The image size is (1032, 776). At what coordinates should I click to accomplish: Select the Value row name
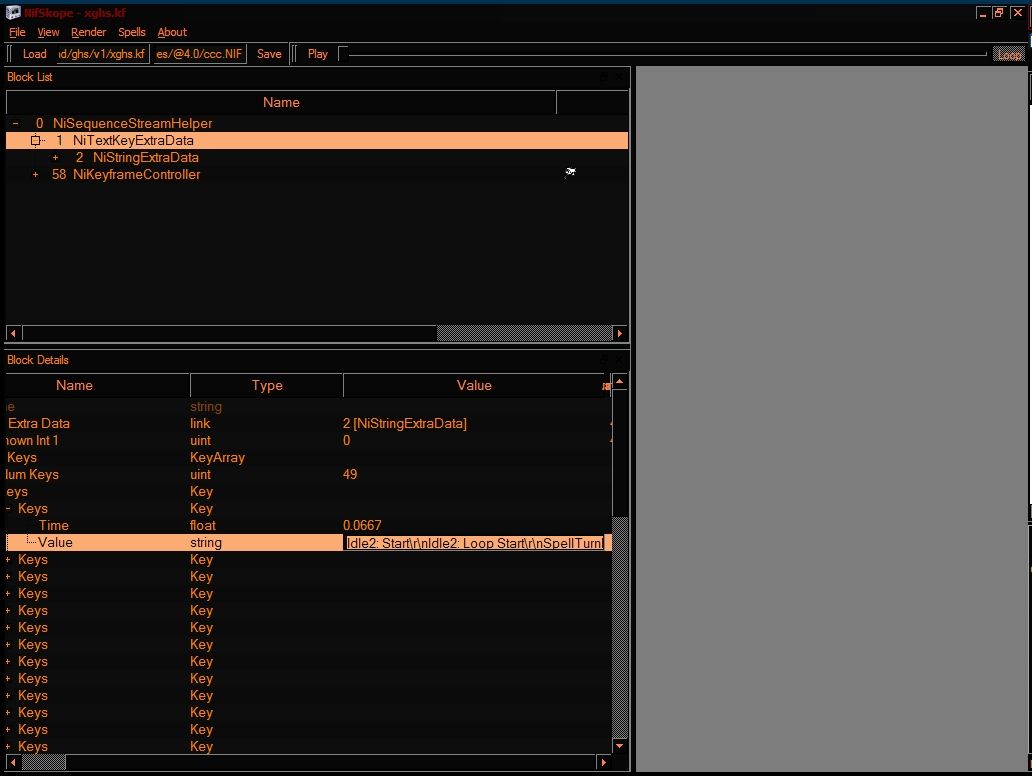(55, 542)
